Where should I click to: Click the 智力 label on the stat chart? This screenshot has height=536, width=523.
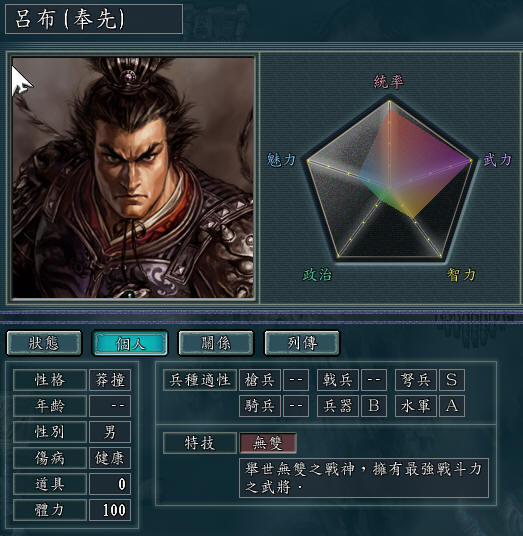[x=461, y=274]
